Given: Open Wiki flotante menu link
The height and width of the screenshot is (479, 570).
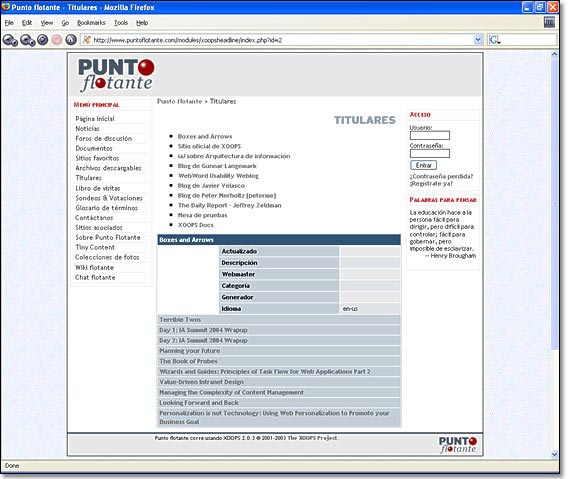Looking at the screenshot, I should click(94, 267).
